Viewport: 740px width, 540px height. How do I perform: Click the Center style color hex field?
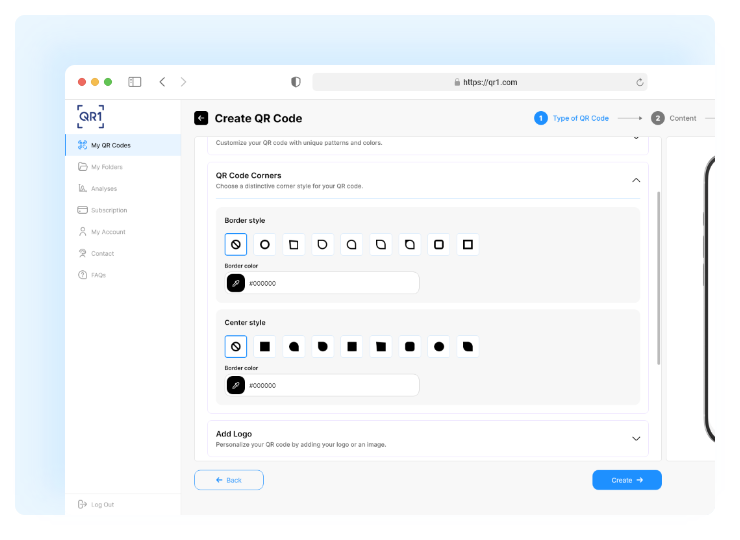click(x=330, y=385)
